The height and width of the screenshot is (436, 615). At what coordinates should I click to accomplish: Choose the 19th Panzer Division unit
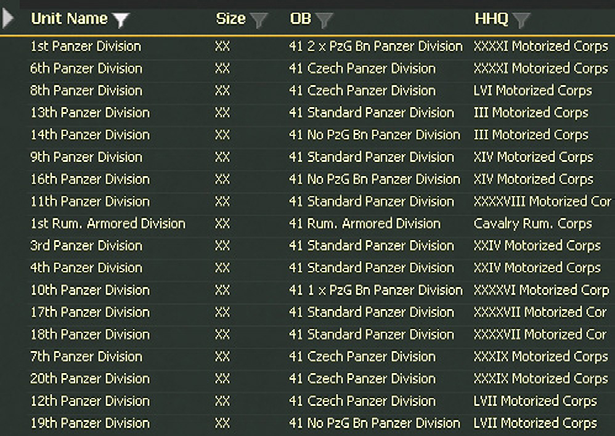pos(90,423)
